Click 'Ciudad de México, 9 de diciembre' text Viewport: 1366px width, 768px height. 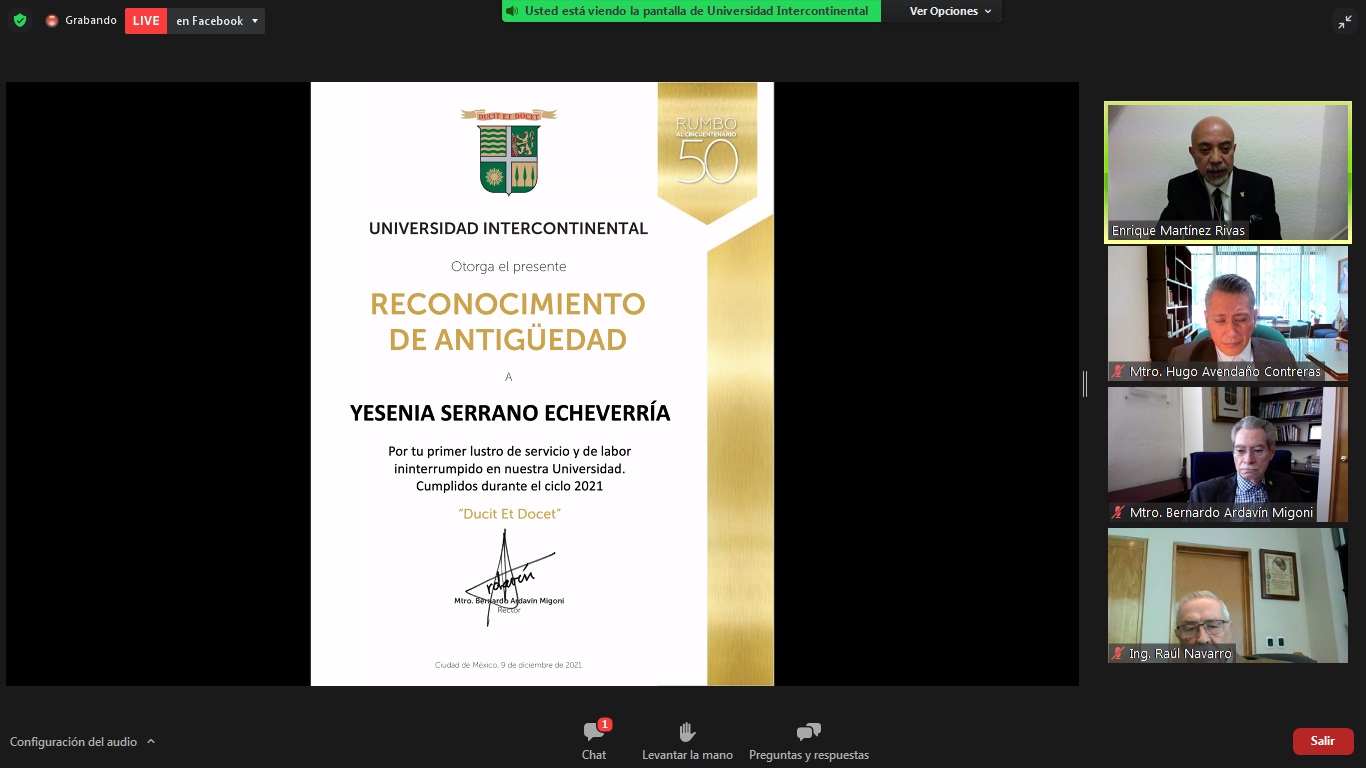point(508,665)
